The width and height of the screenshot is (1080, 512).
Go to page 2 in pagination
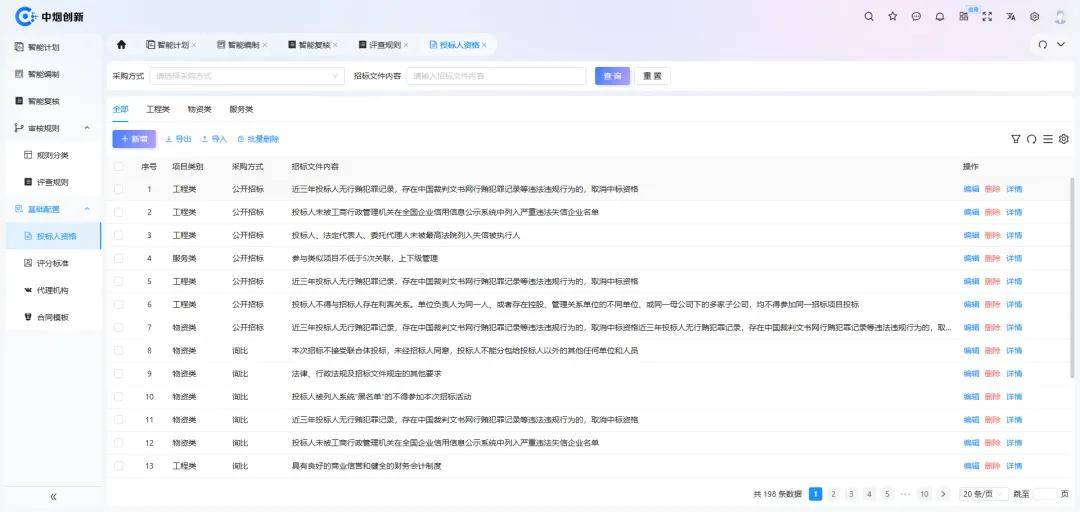(833, 494)
